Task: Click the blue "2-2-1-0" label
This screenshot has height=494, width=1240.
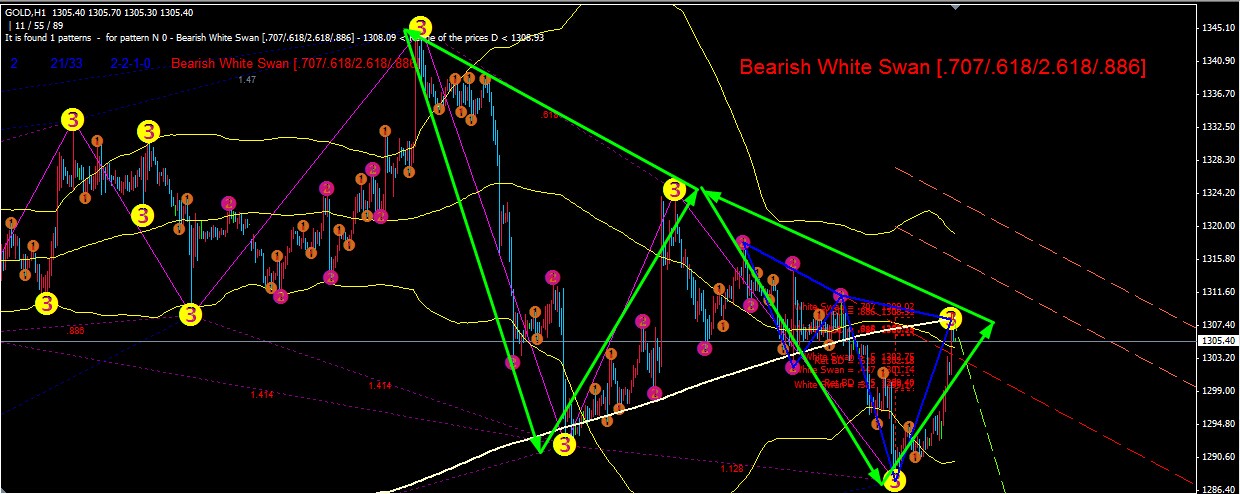Action: [130, 63]
